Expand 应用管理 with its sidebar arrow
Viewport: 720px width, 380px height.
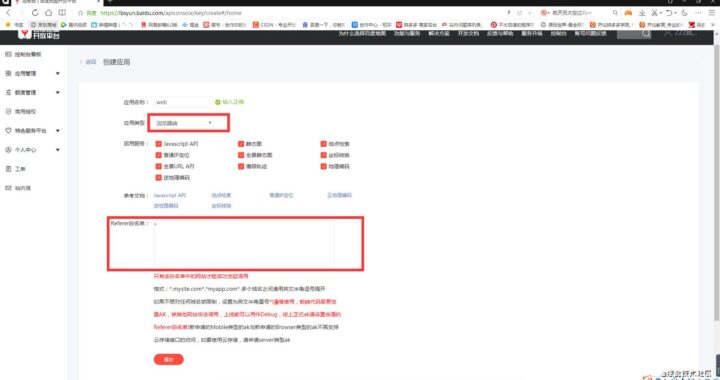click(58, 73)
